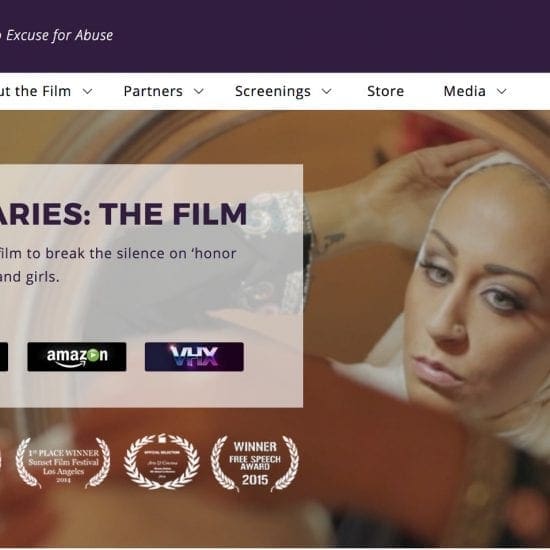This screenshot has width=550, height=550.
Task: Select the Sunset Film Festival laurel
Action: (63, 463)
